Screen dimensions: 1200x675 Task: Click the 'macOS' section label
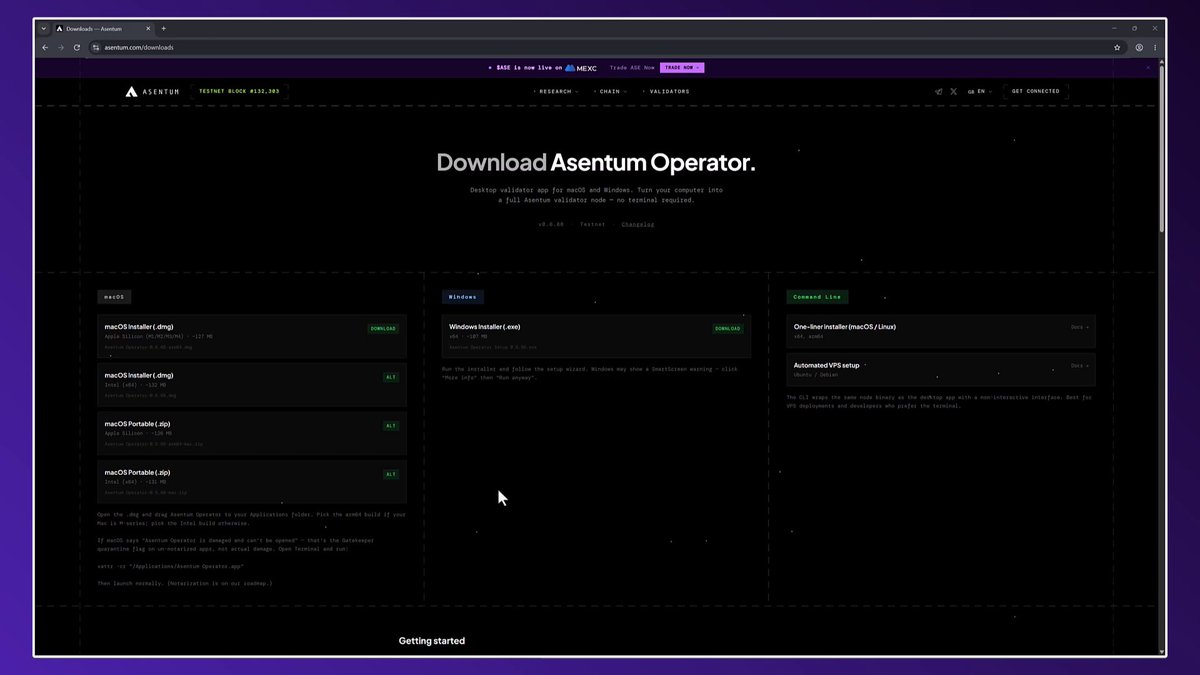(115, 297)
